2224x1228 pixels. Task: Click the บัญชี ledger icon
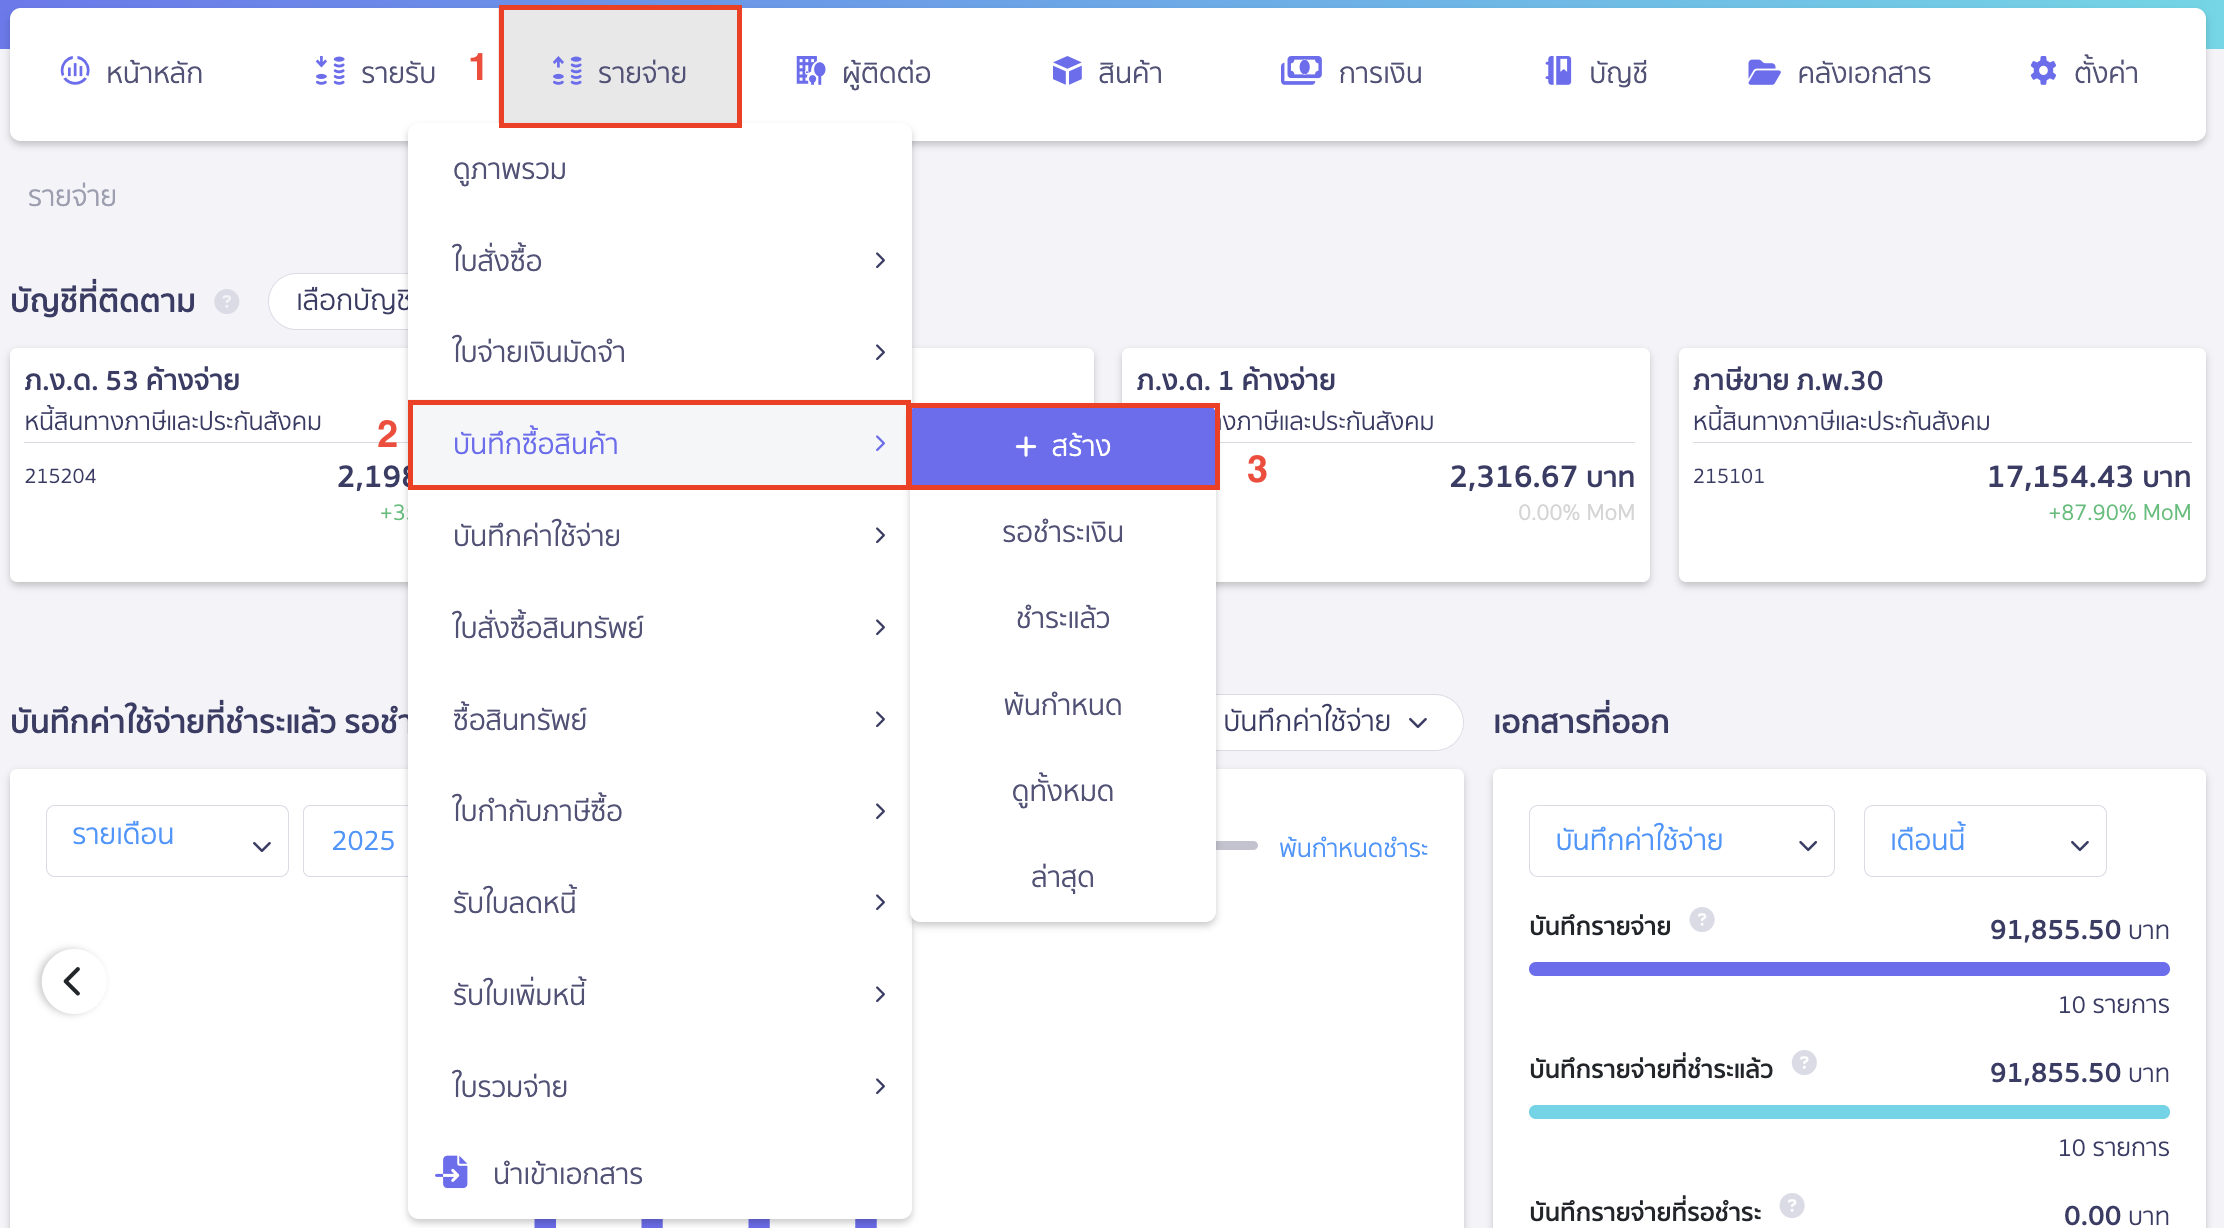[1558, 70]
